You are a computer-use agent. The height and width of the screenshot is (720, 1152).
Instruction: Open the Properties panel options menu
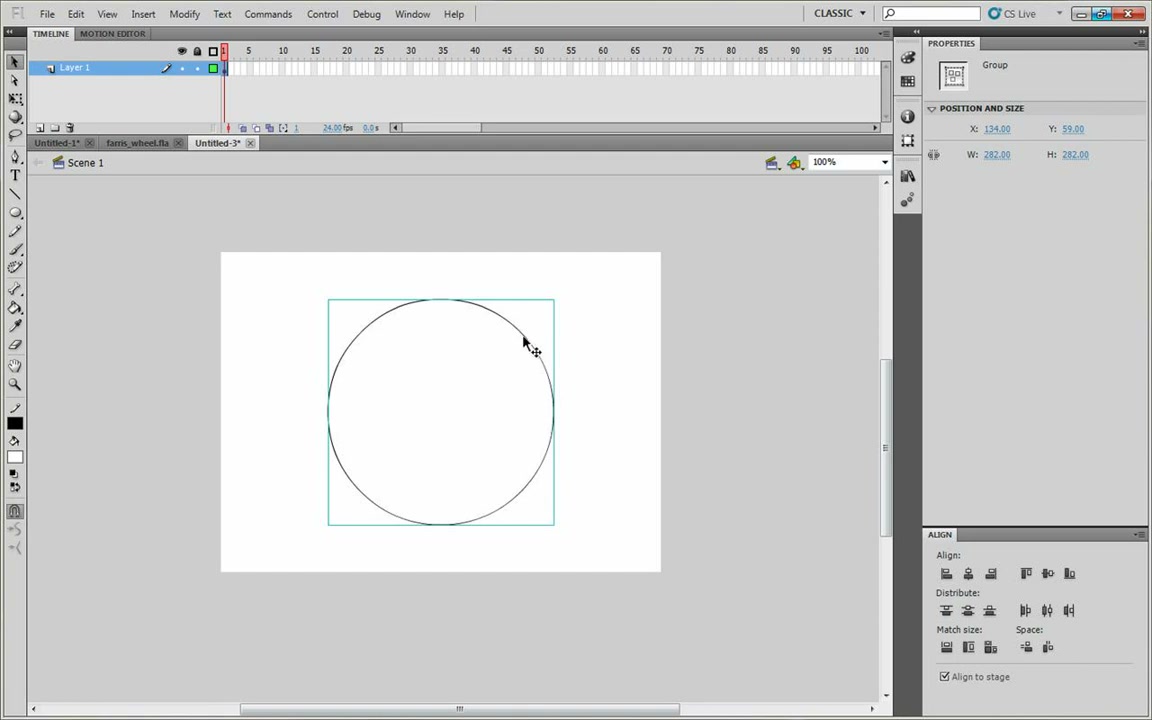point(1140,44)
